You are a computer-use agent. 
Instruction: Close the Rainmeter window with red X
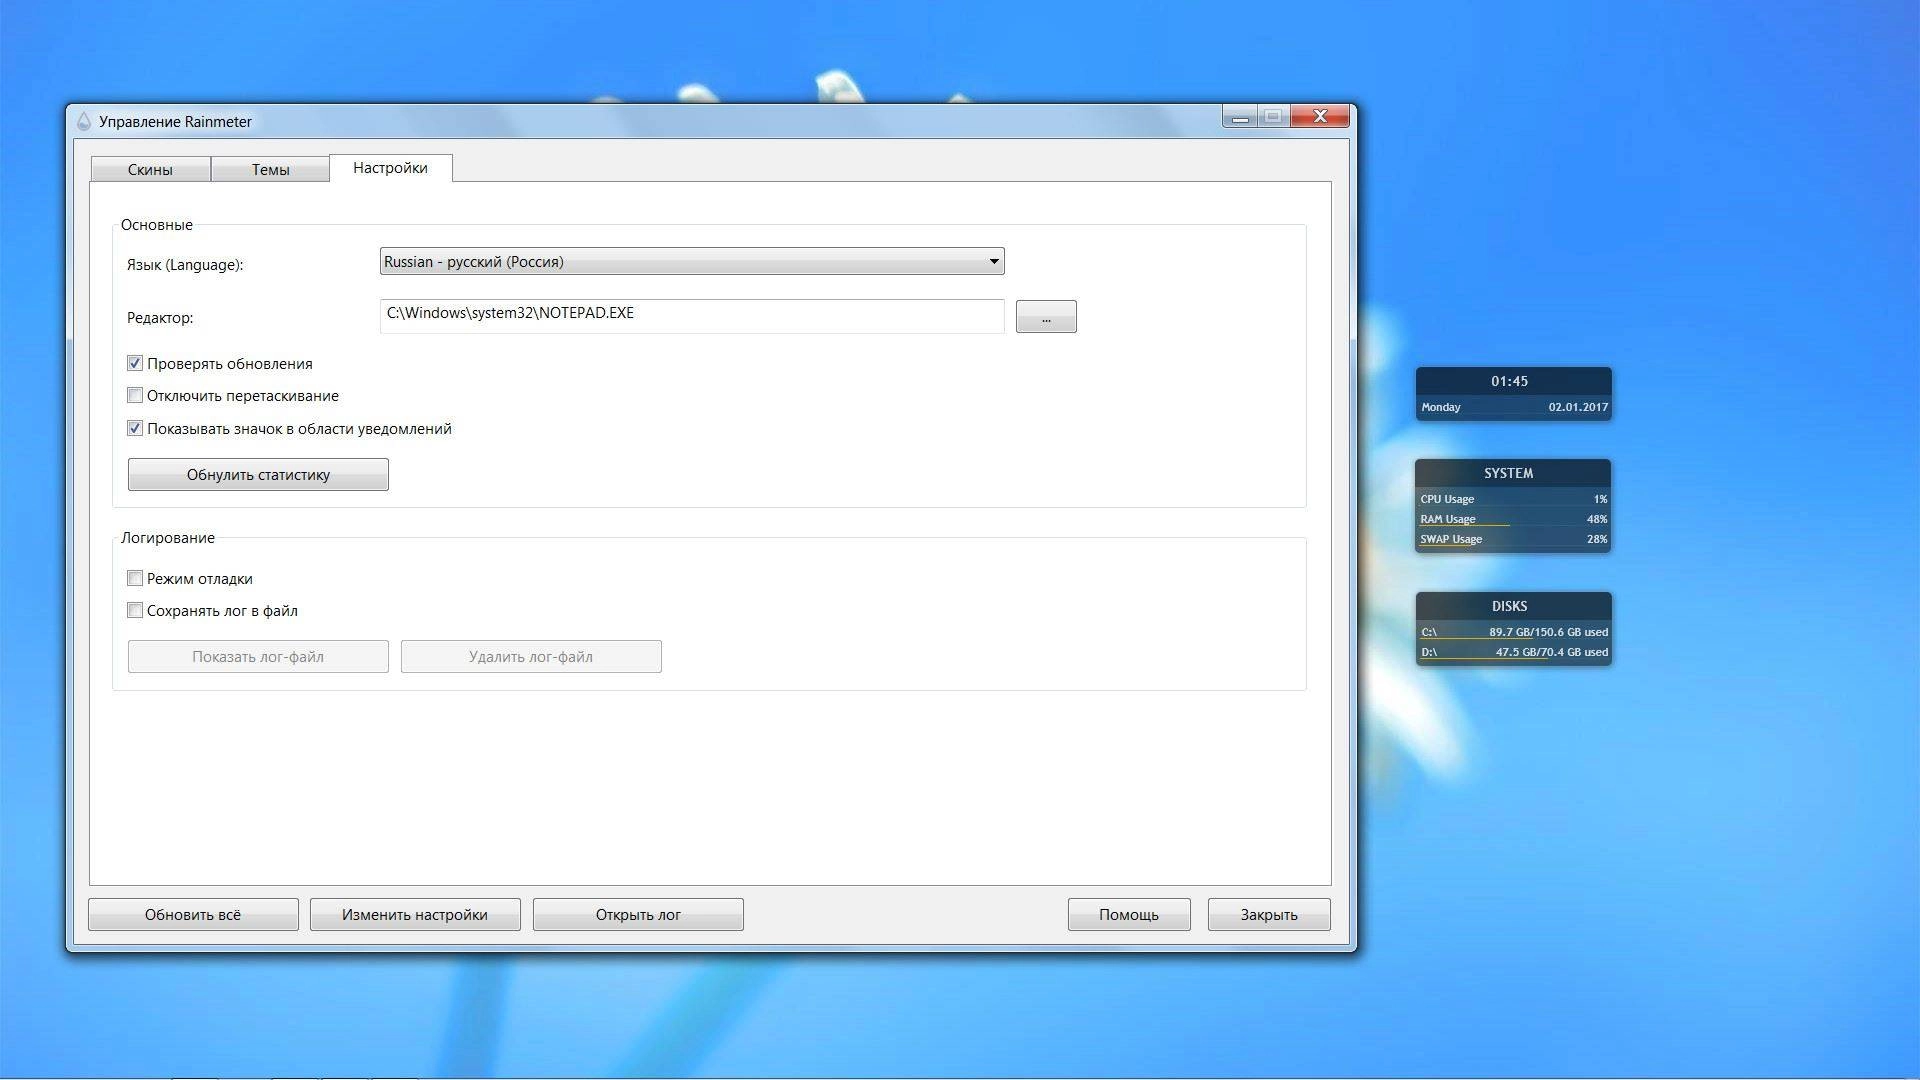tap(1320, 116)
